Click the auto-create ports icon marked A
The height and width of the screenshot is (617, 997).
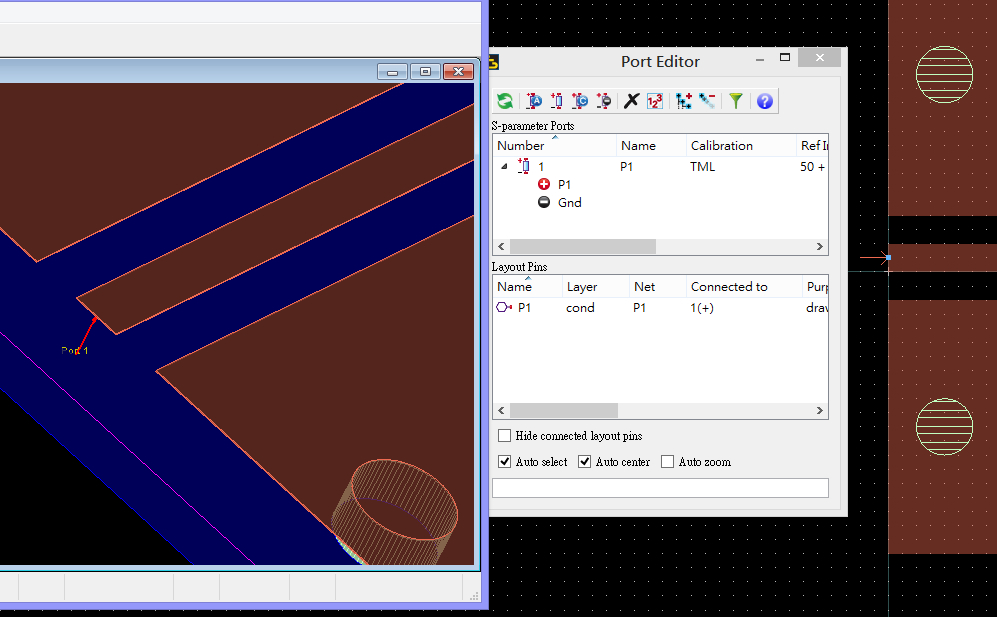pyautogui.click(x=534, y=101)
